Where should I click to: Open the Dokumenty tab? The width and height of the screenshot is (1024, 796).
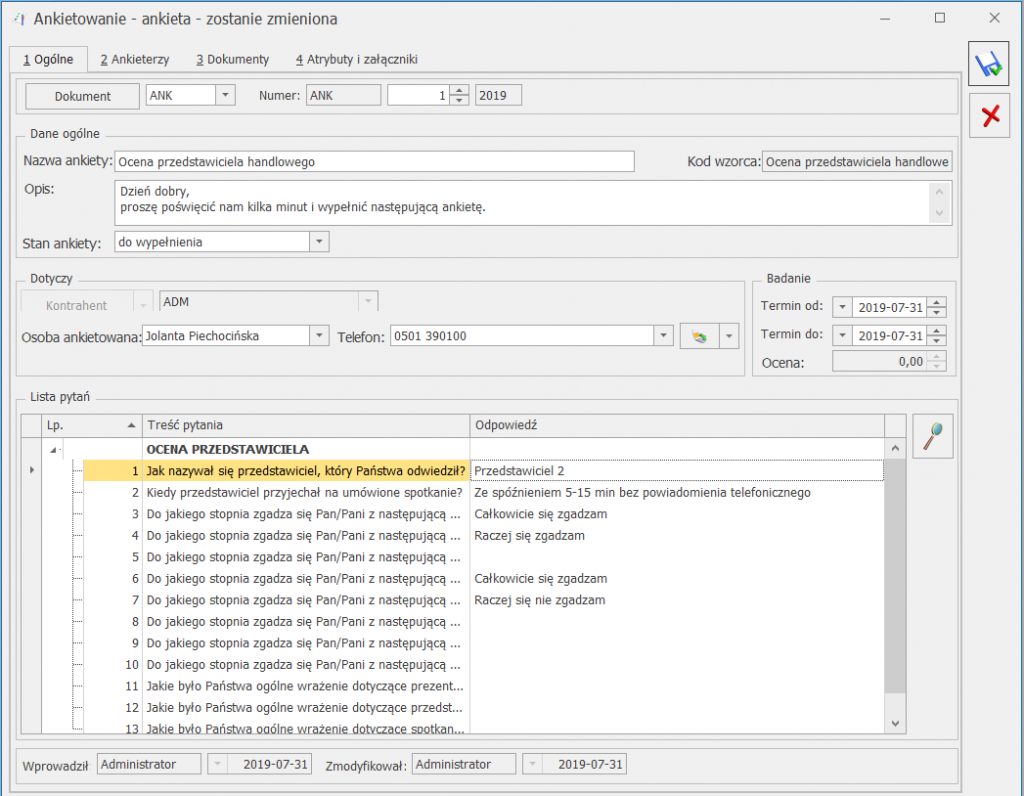[x=232, y=59]
